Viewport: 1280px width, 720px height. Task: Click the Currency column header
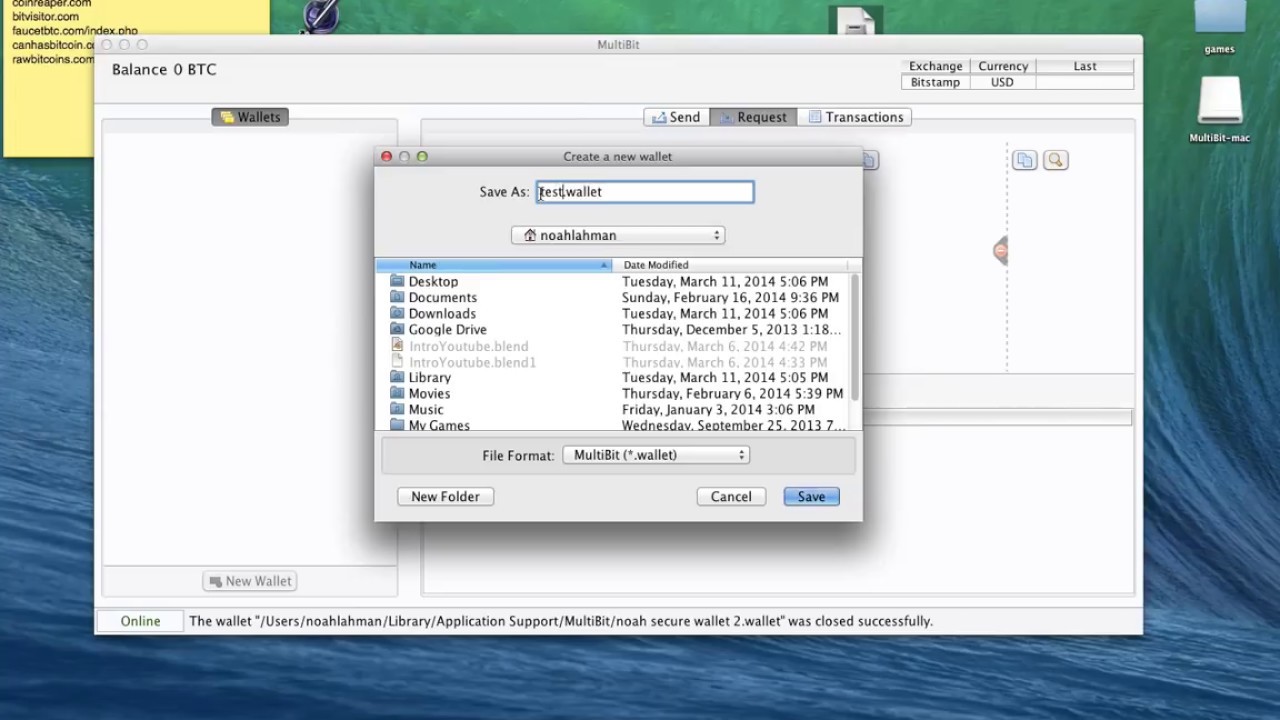(x=1002, y=66)
